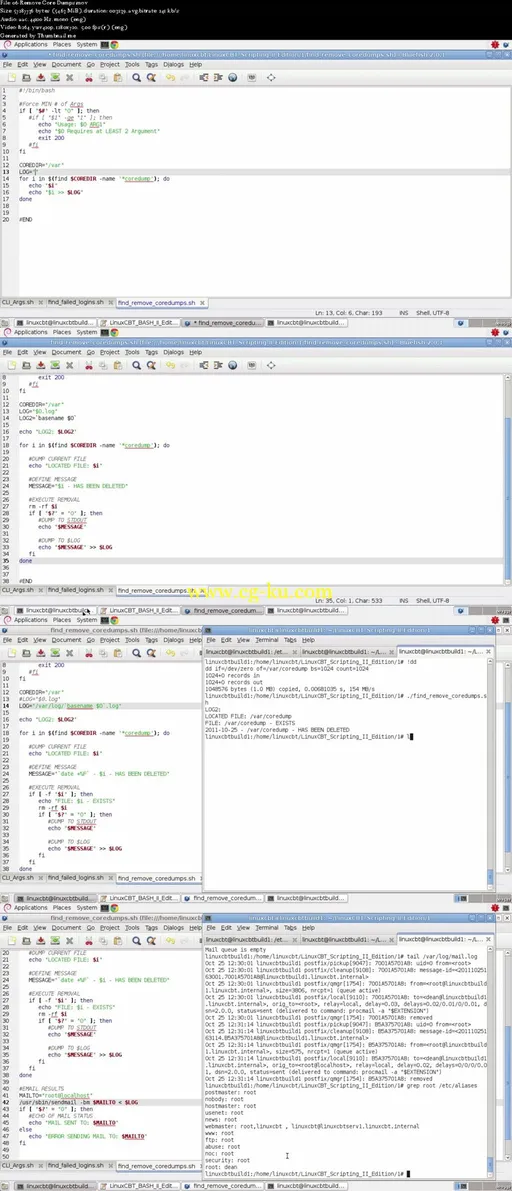The height and width of the screenshot is (1191, 512).
Task: Switch to CLI_Args.sh tab in topmost Bluefish window
Action: (x=18, y=302)
